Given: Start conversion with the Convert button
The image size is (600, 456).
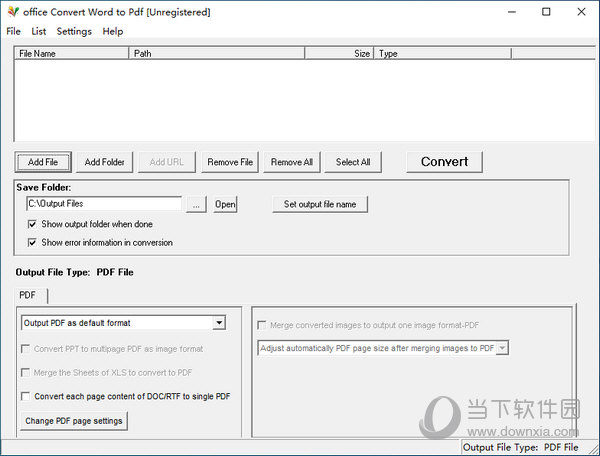Looking at the screenshot, I should 444,162.
